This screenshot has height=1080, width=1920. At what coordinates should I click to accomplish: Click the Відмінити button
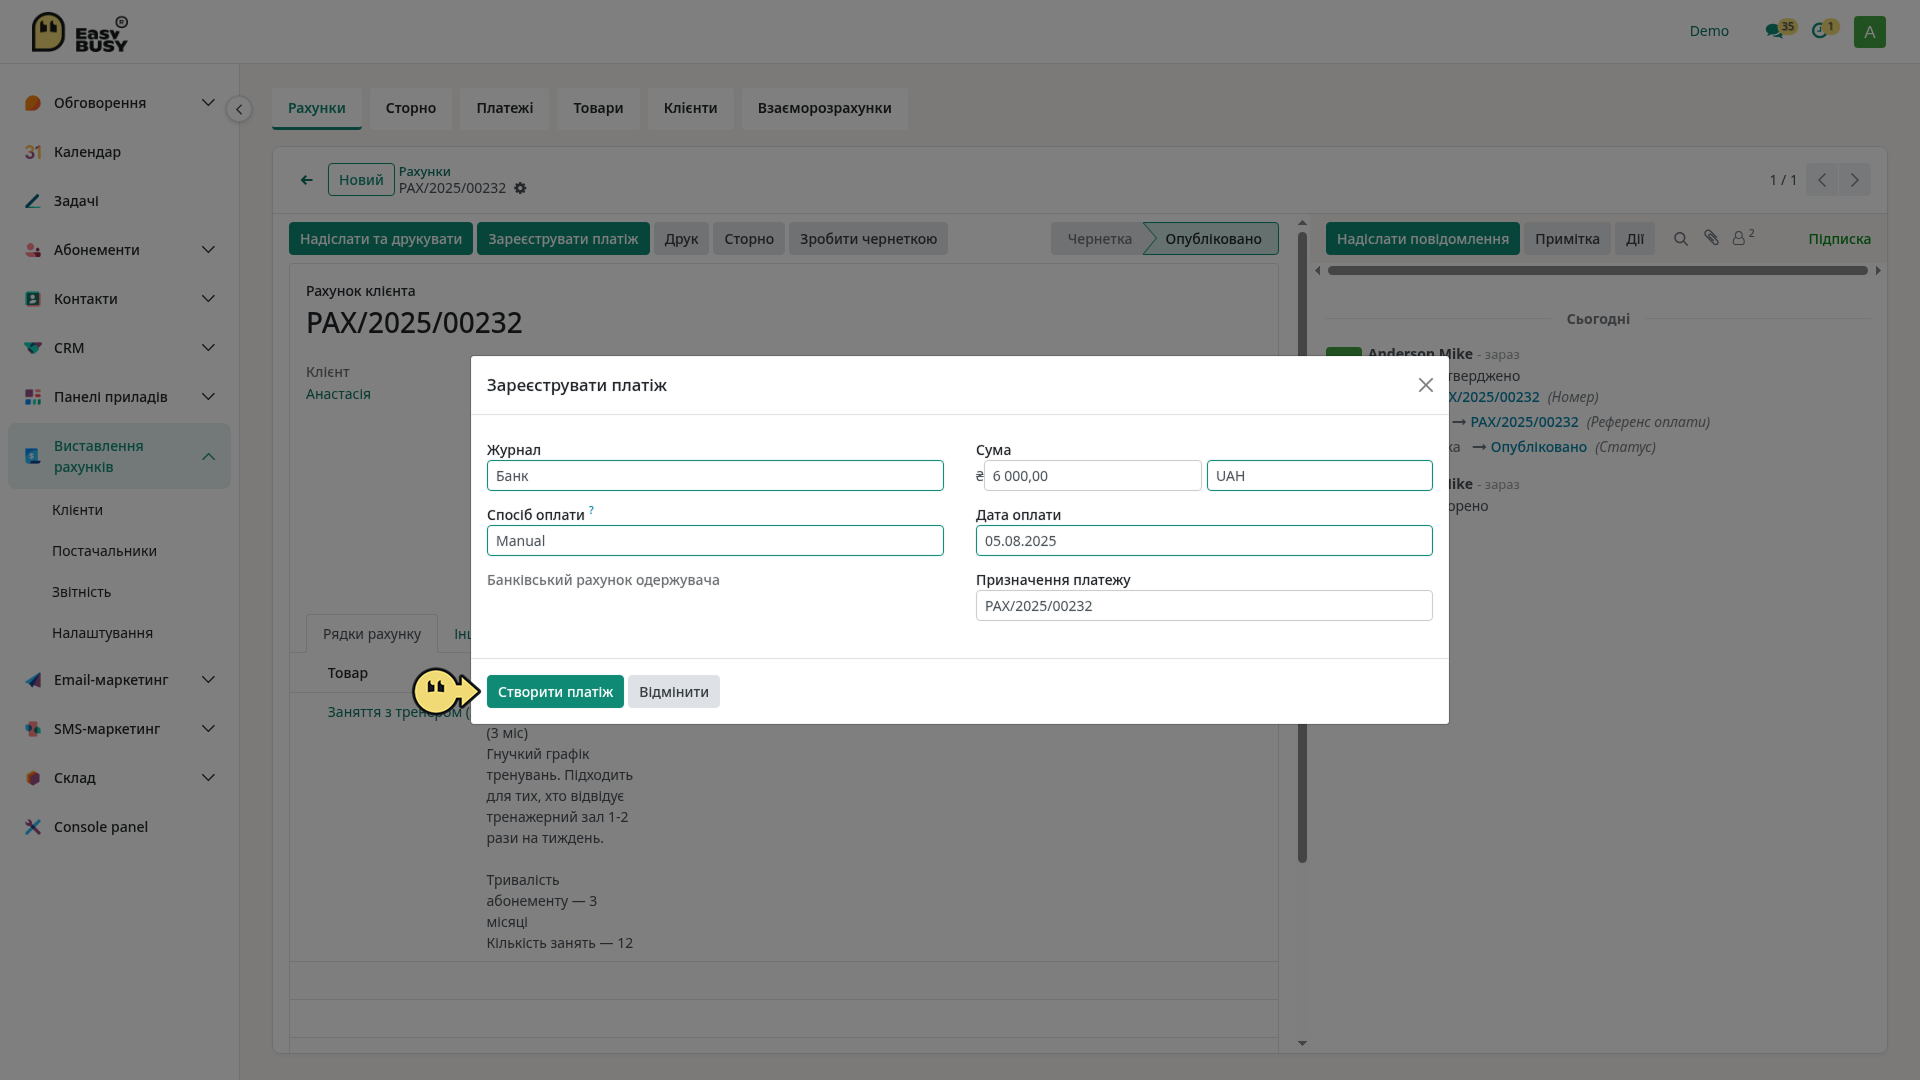coord(674,692)
